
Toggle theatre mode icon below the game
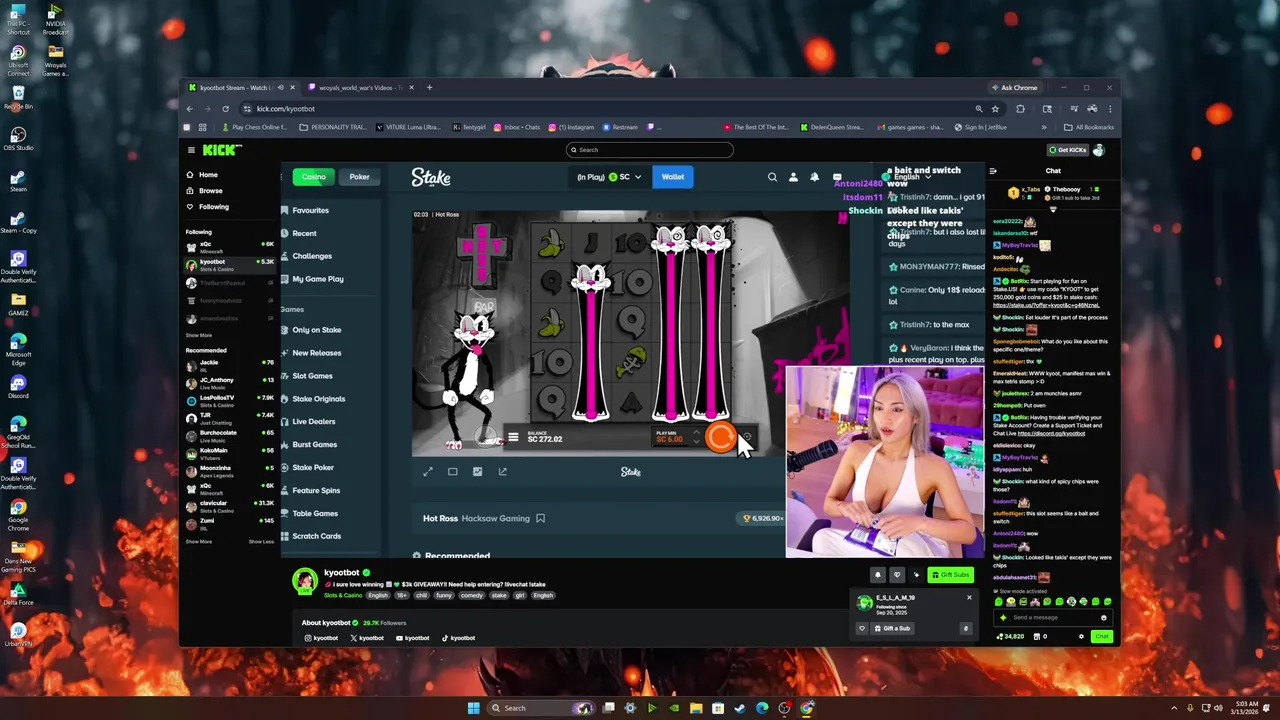(x=453, y=472)
